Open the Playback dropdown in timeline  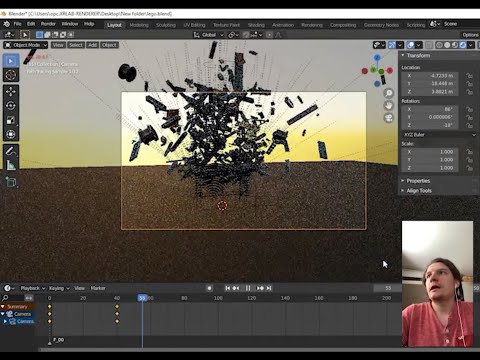coord(33,288)
